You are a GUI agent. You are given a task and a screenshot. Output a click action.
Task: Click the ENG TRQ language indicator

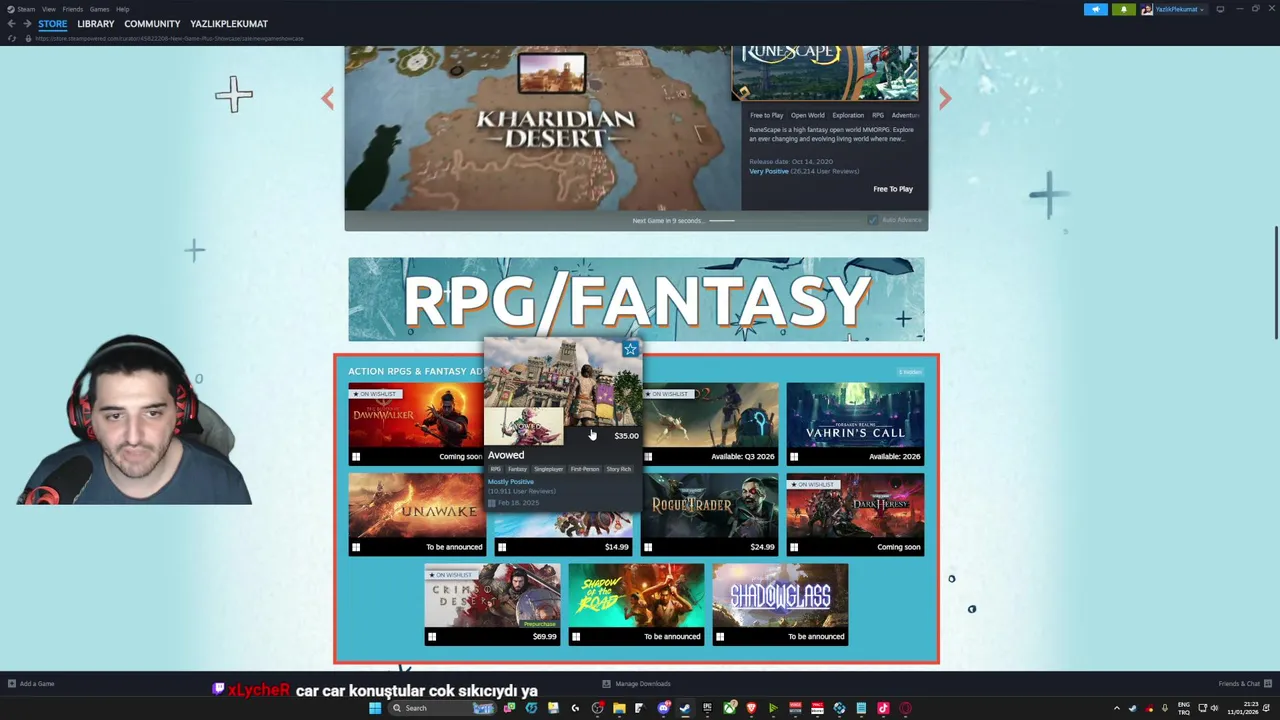pyautogui.click(x=1184, y=708)
